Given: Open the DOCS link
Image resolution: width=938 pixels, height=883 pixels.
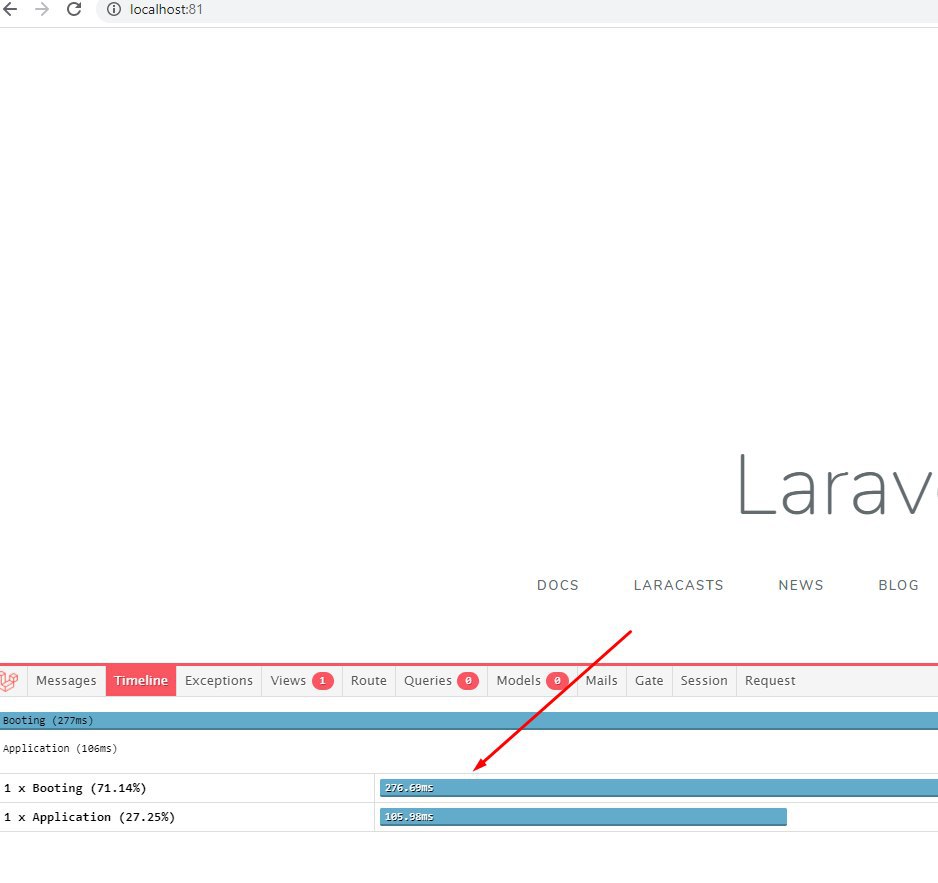Looking at the screenshot, I should [x=558, y=585].
